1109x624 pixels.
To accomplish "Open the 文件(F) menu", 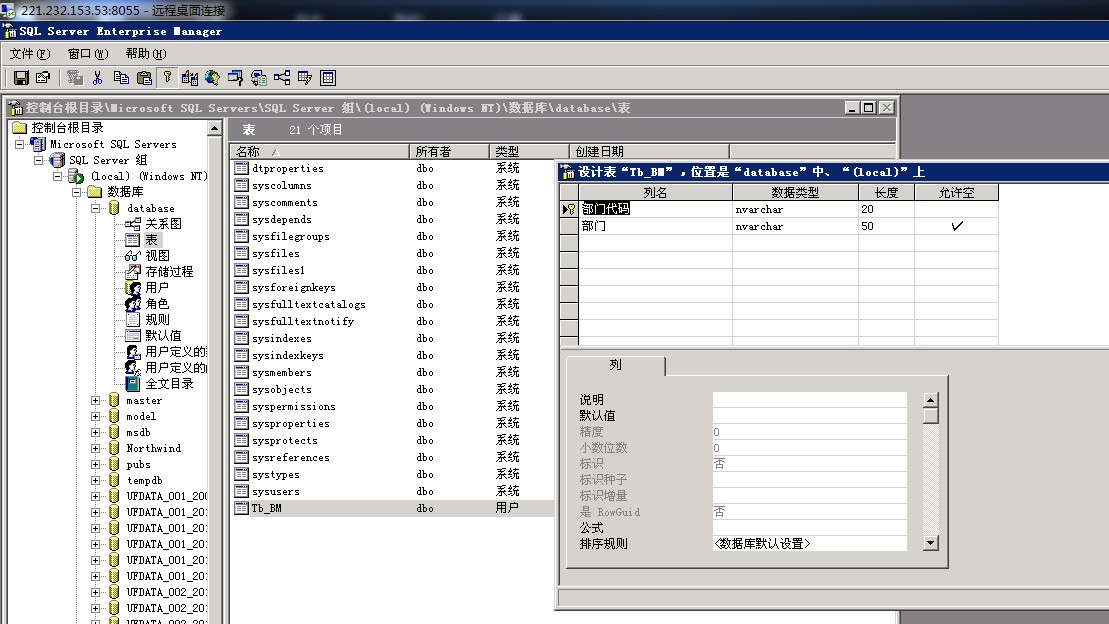I will [30, 54].
